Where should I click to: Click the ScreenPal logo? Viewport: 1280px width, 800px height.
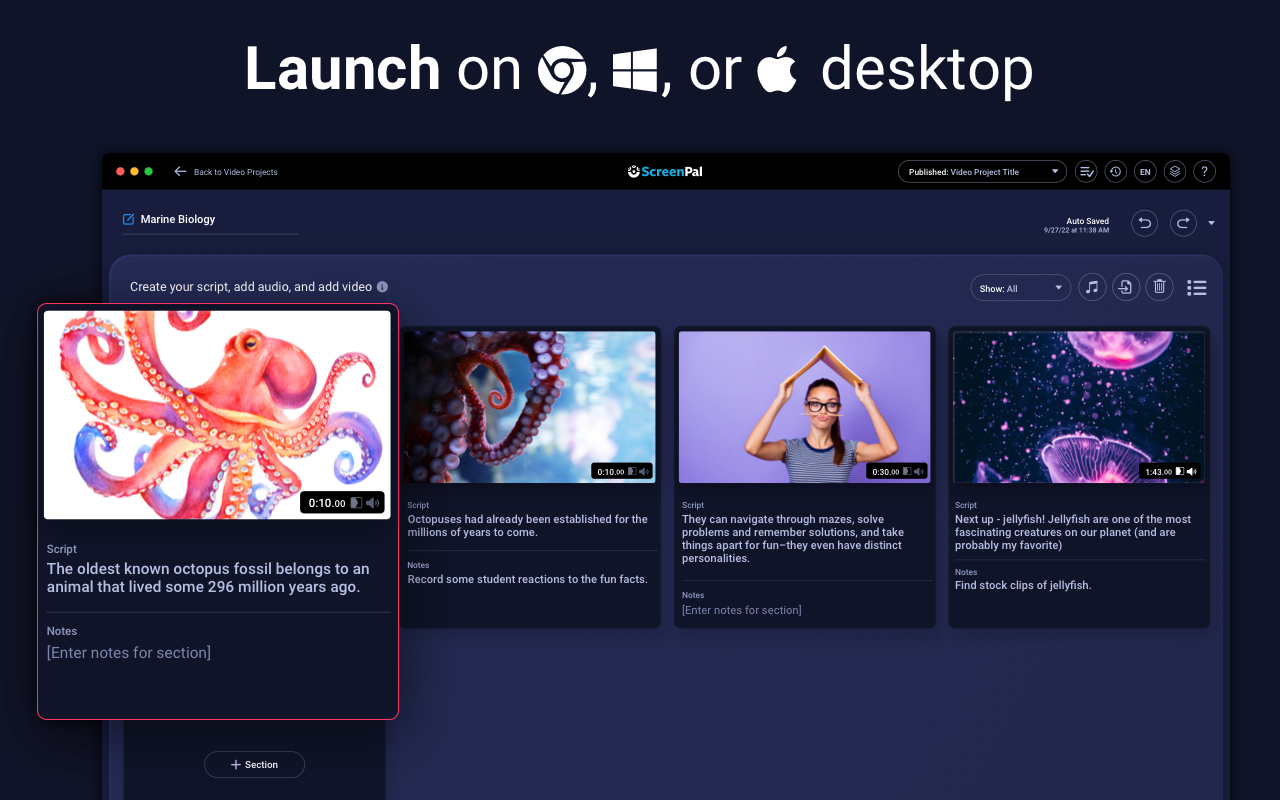(x=664, y=171)
